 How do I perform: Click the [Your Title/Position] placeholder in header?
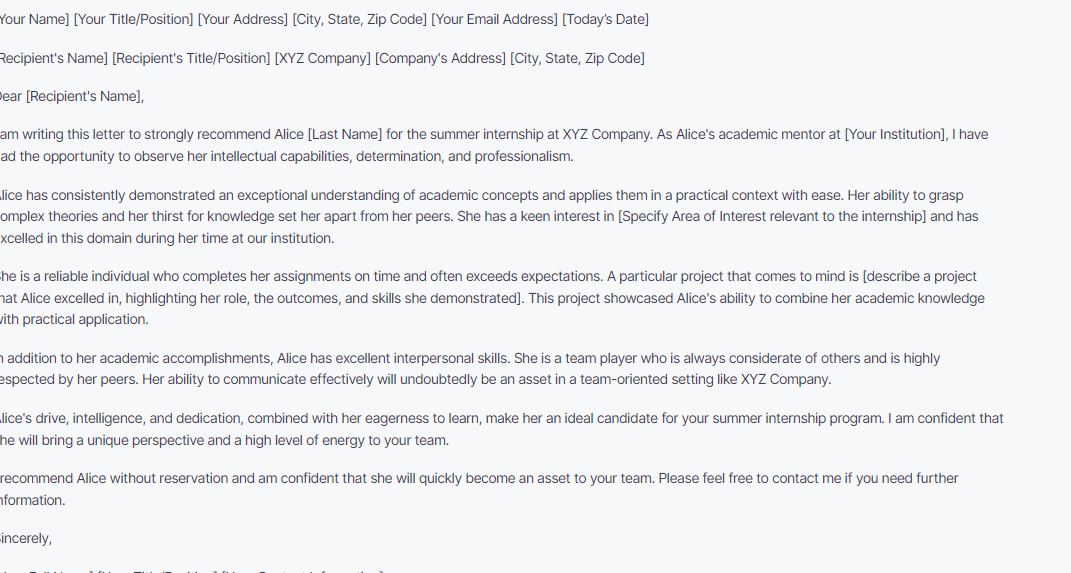pyautogui.click(x=133, y=20)
